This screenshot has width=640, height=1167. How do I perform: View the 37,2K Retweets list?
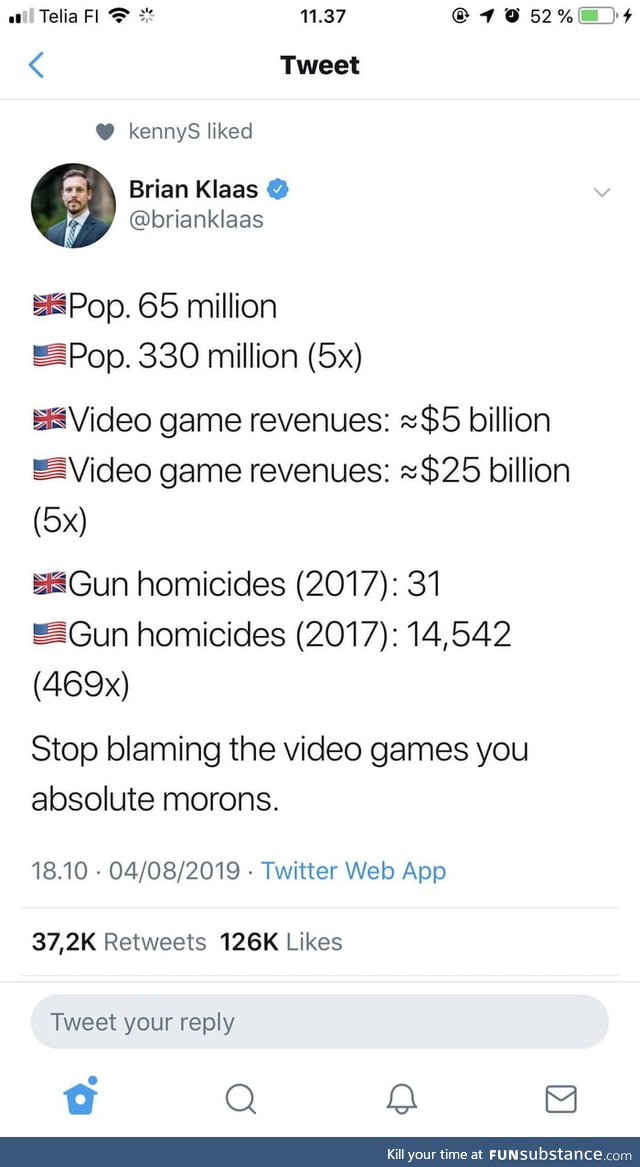tap(118, 942)
